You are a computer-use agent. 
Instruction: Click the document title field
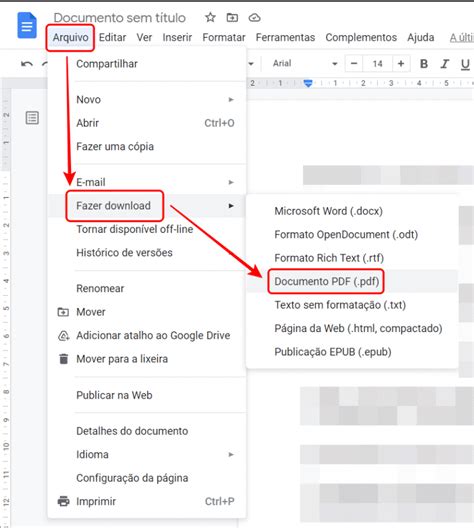pyautogui.click(x=120, y=18)
